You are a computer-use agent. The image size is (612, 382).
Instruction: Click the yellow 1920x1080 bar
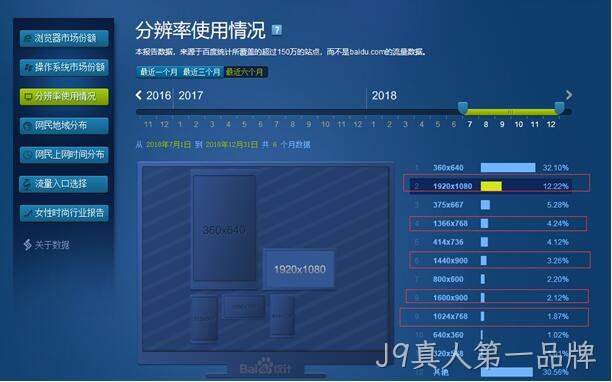pyautogui.click(x=491, y=186)
